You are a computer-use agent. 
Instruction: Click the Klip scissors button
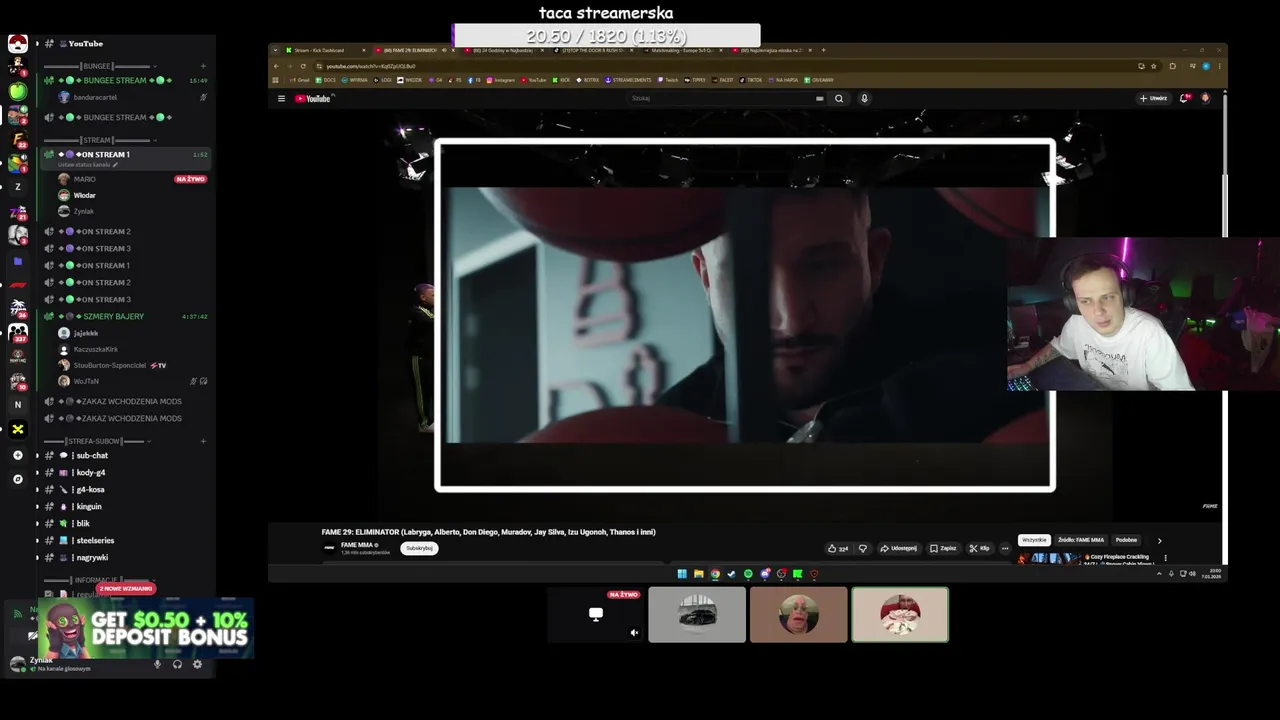[x=979, y=548]
